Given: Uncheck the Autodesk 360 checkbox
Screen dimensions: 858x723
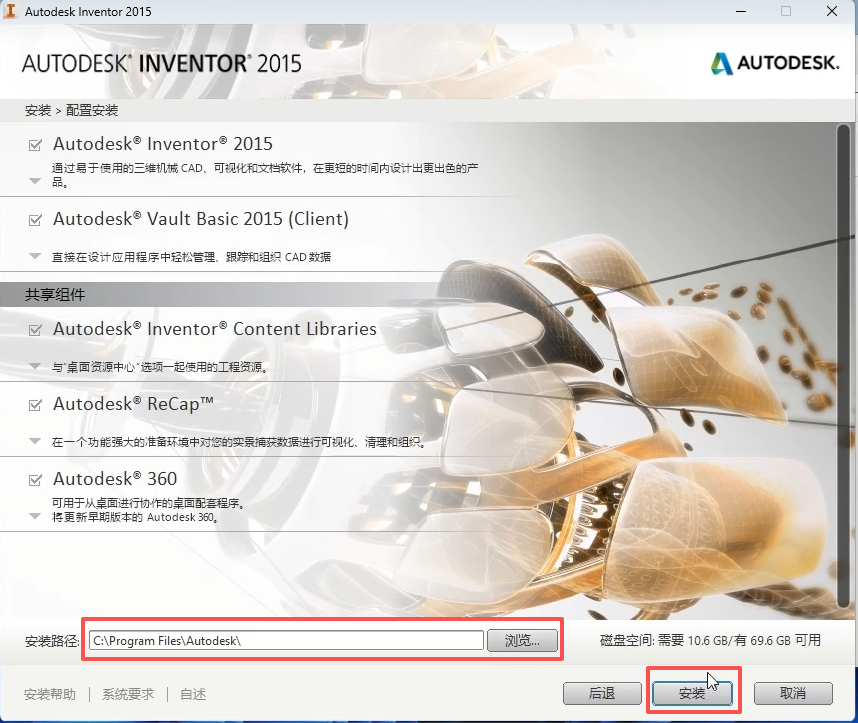Looking at the screenshot, I should [36, 479].
